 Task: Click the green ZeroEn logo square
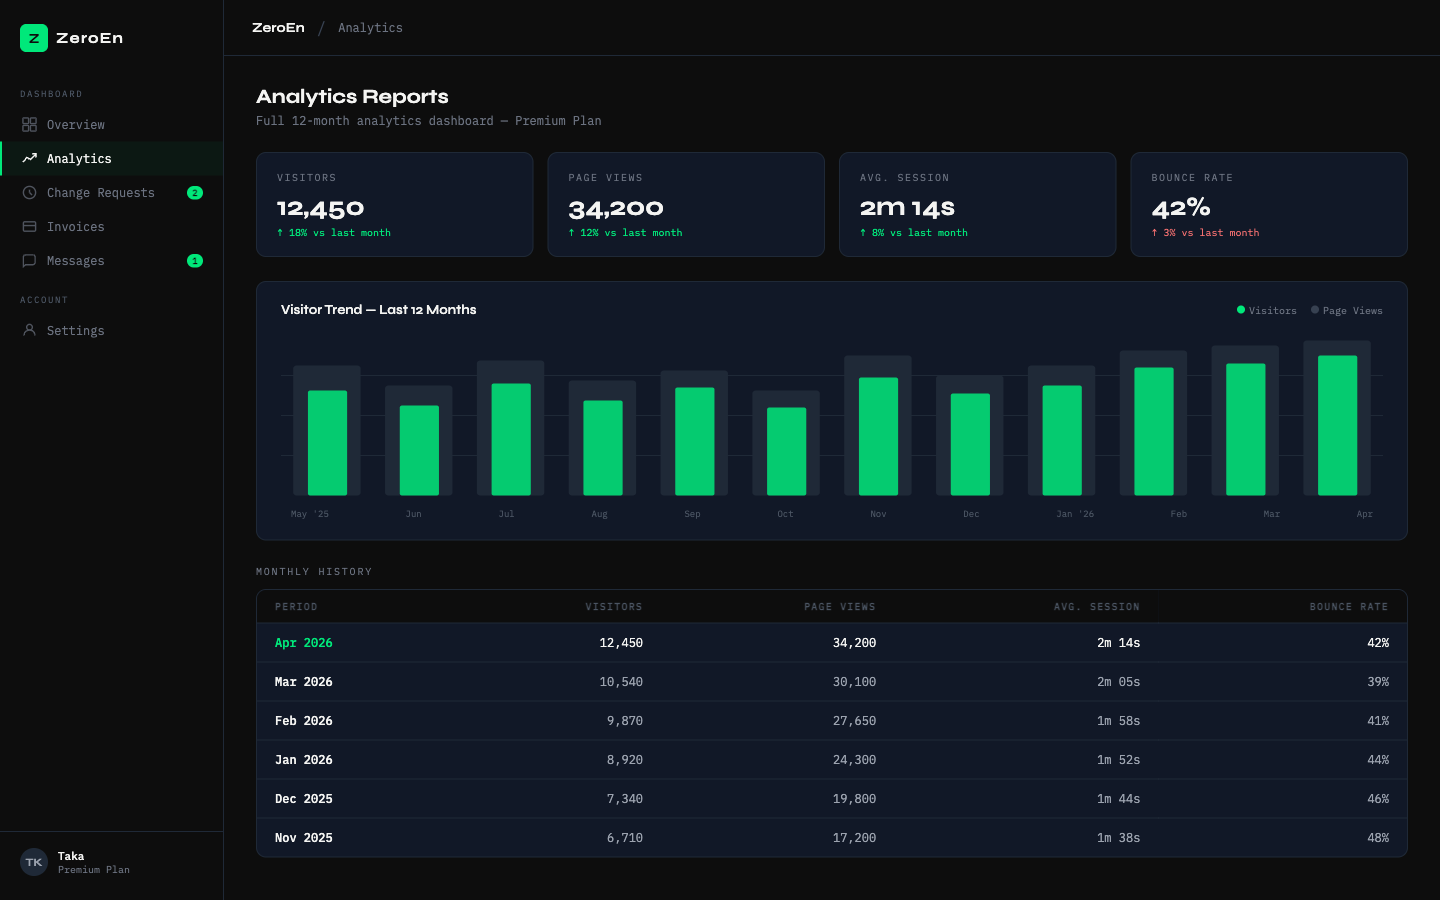pos(33,37)
